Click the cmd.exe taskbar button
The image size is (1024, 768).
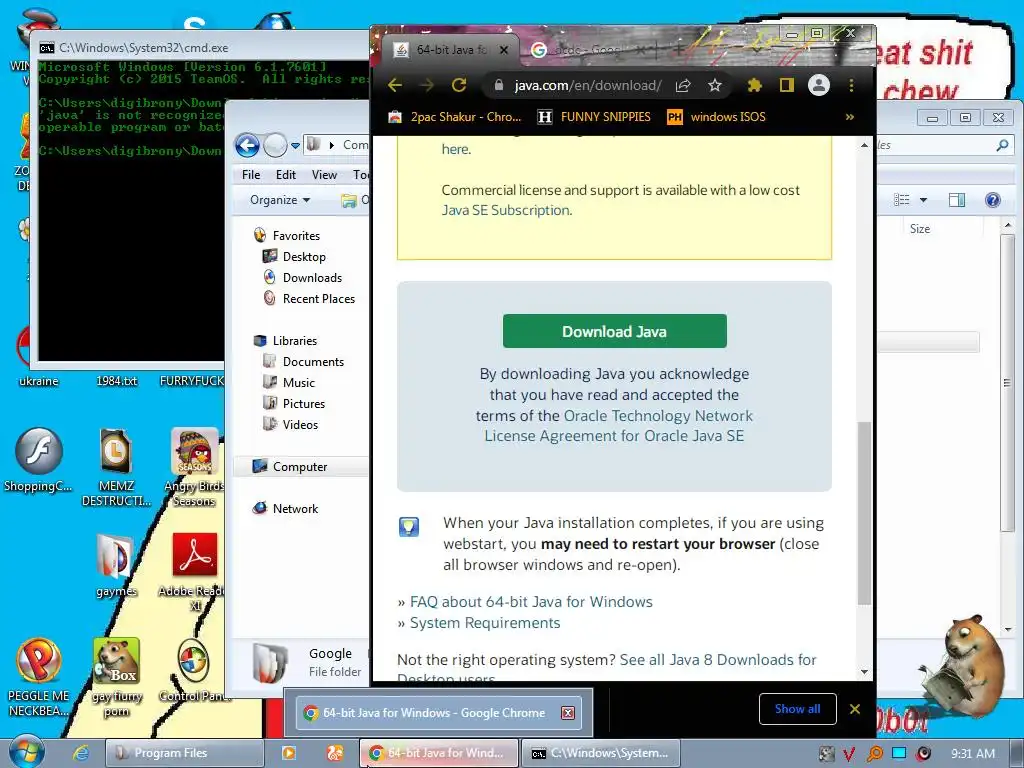coord(601,753)
